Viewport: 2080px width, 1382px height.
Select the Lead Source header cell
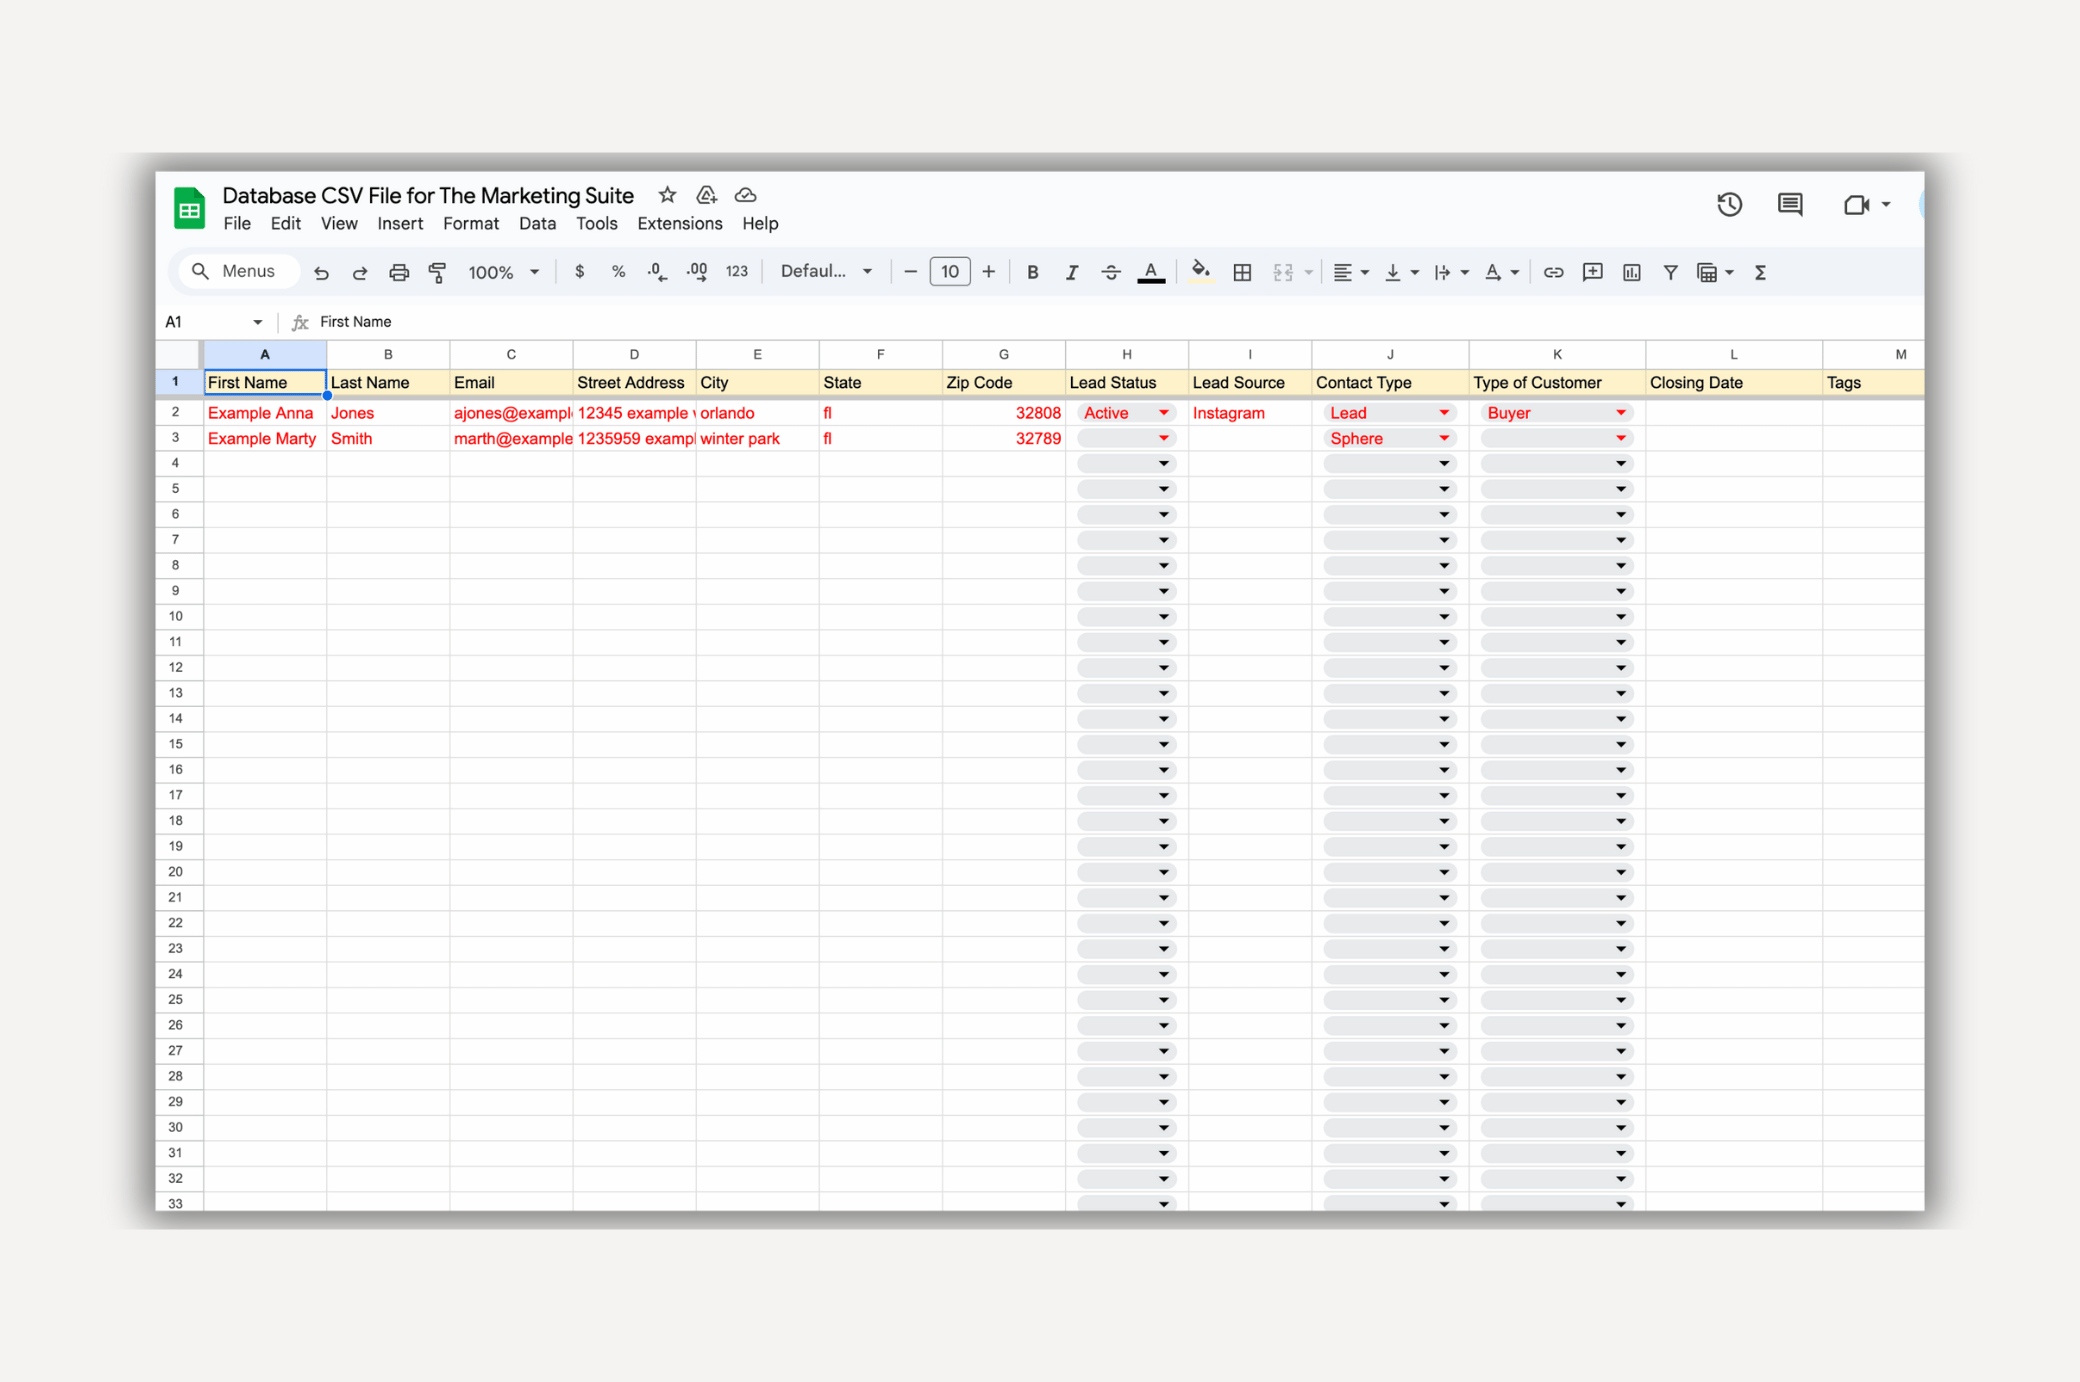click(1250, 383)
